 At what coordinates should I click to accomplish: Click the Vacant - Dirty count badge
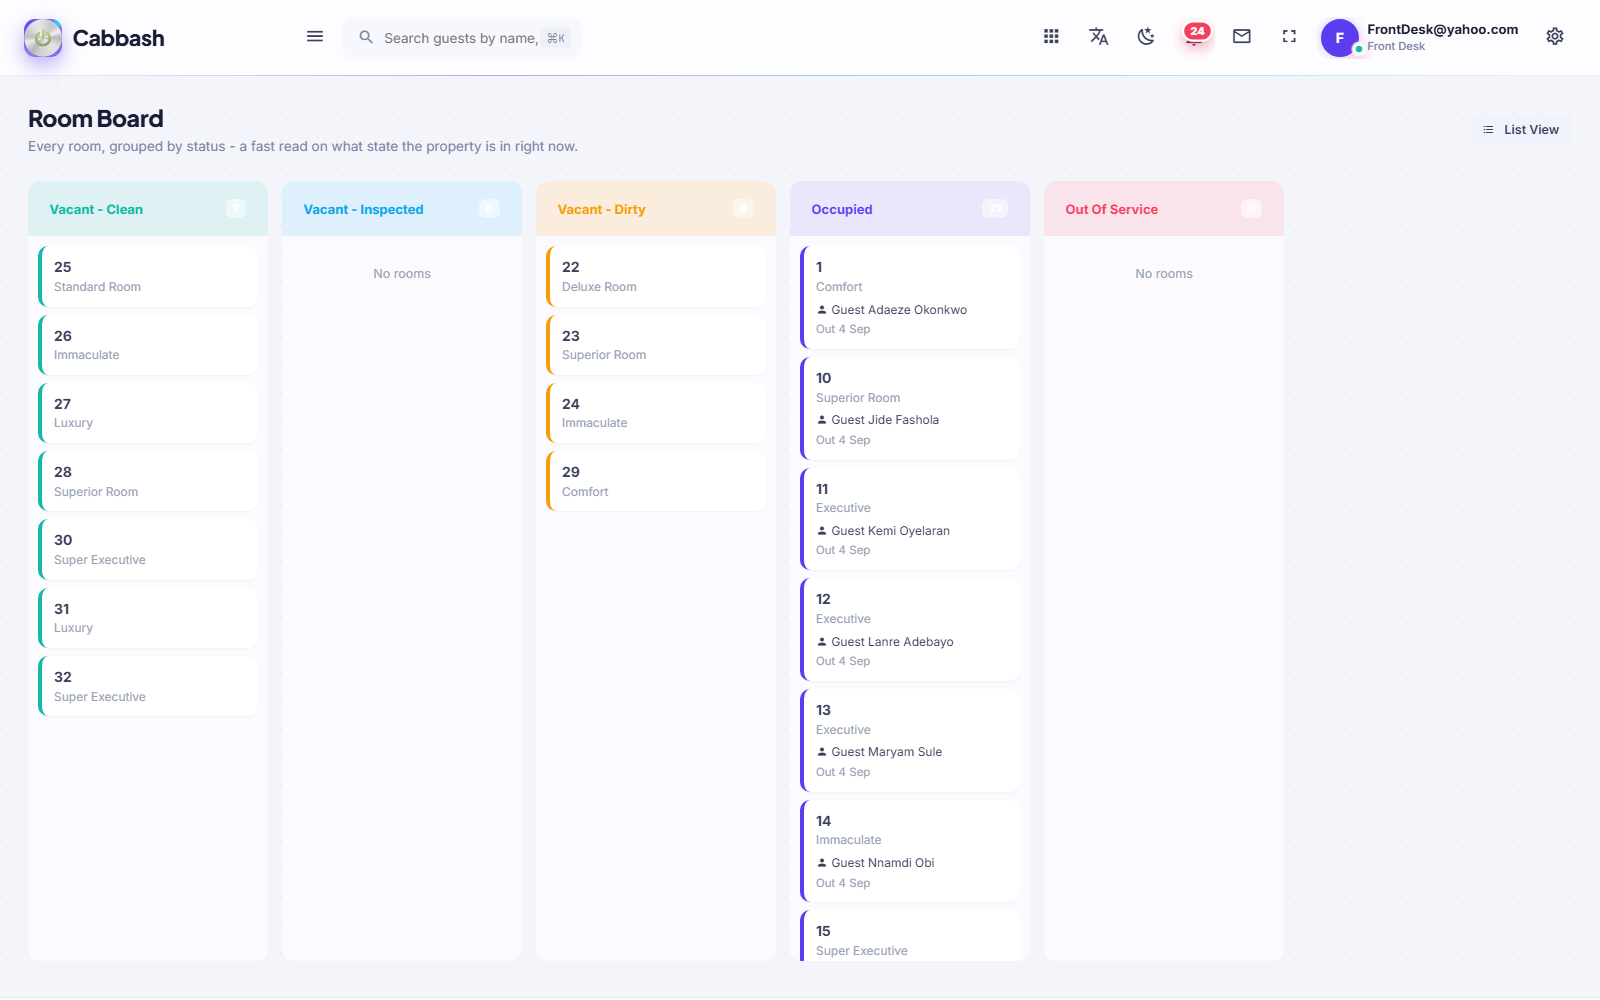click(744, 208)
